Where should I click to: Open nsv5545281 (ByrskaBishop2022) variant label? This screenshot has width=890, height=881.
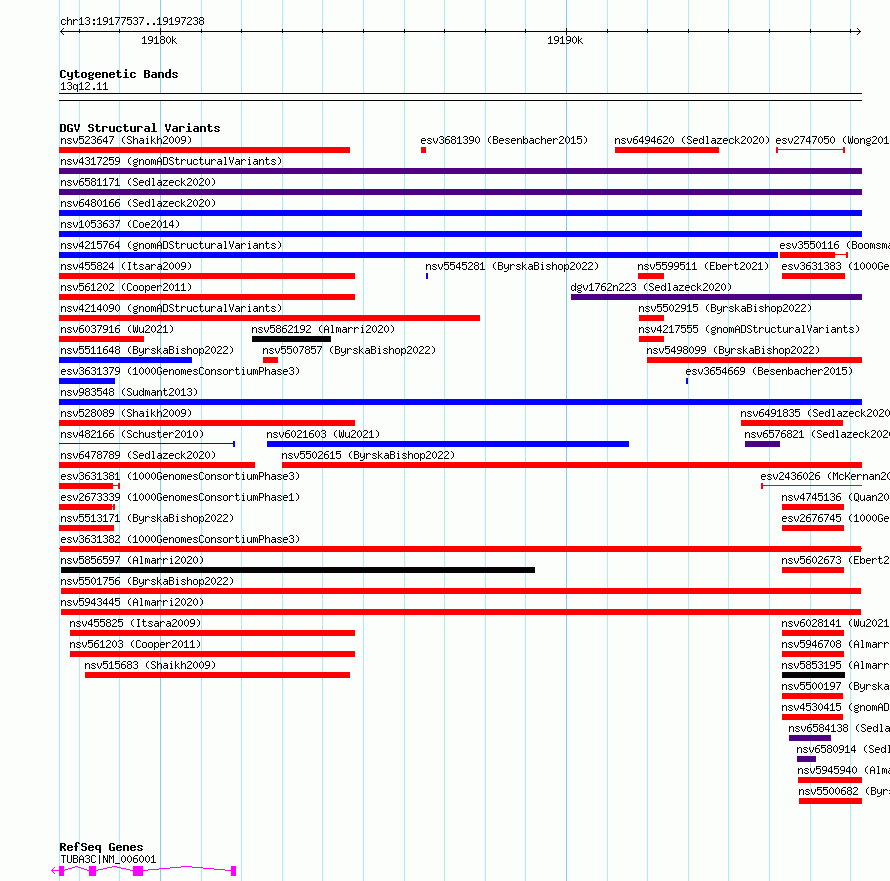pyautogui.click(x=512, y=266)
